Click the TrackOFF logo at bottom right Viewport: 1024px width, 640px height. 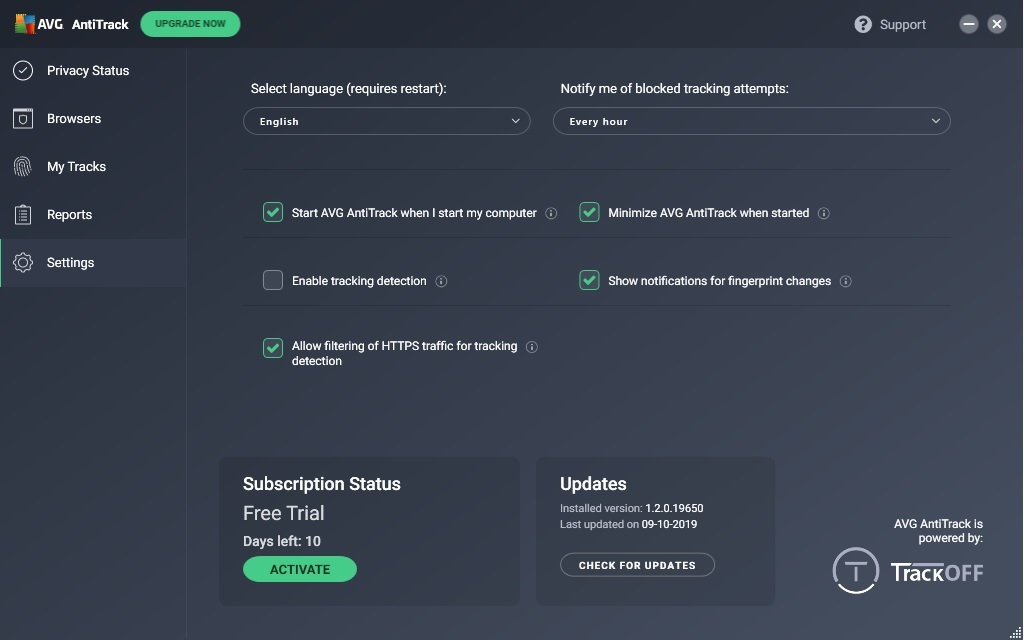coord(907,570)
